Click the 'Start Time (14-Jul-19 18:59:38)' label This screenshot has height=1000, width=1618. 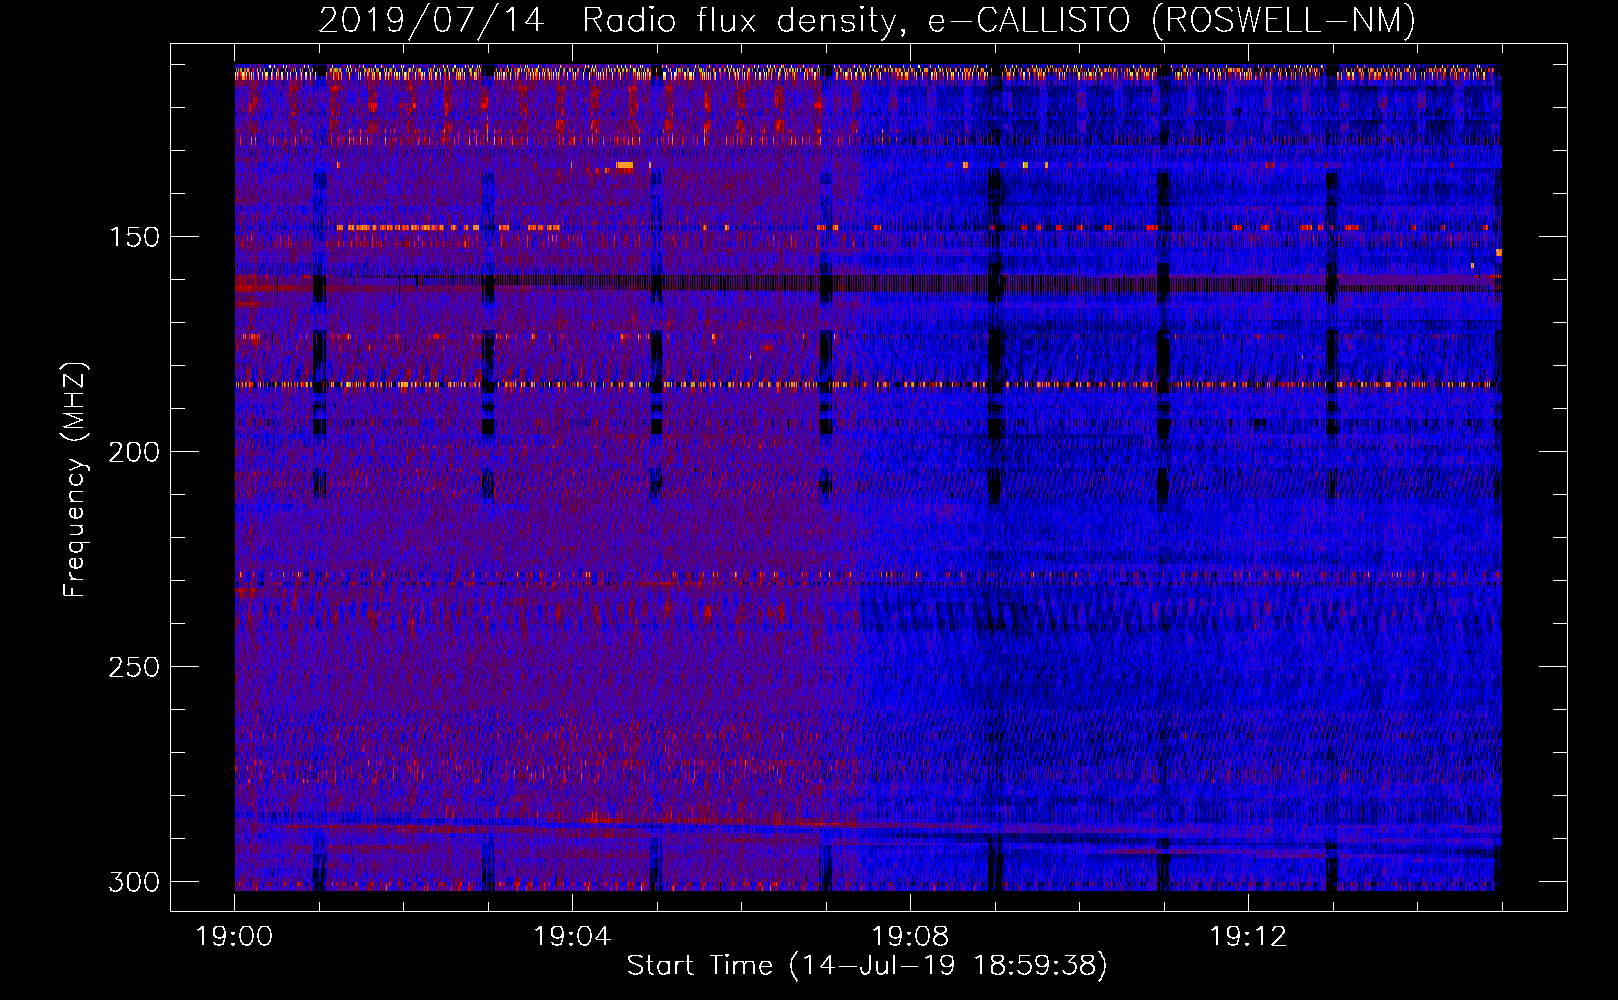click(867, 966)
